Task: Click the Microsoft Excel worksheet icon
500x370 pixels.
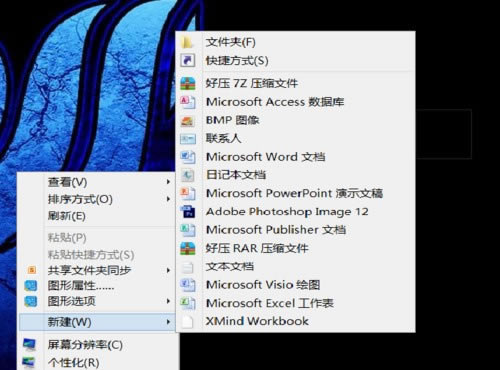Action: click(x=188, y=303)
